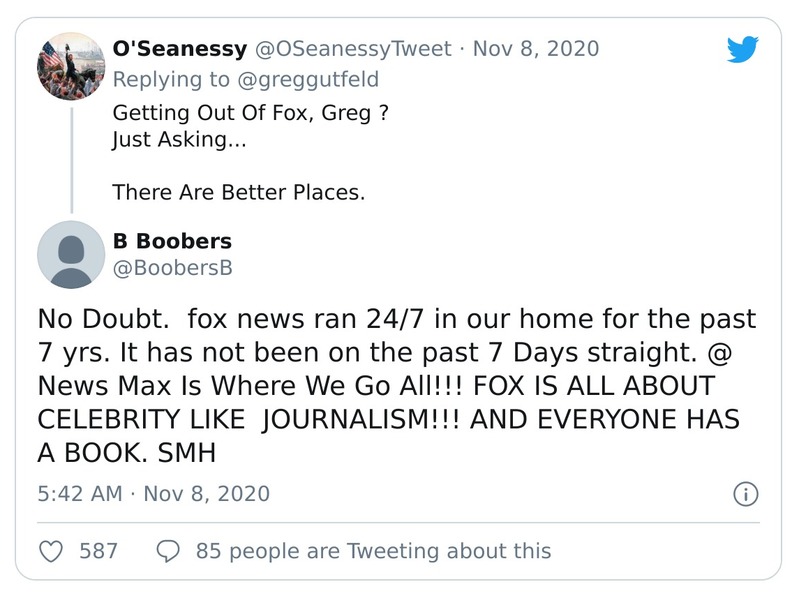Visit the @OSeanessyTweet handle
This screenshot has width=799, height=598.
pos(356,49)
